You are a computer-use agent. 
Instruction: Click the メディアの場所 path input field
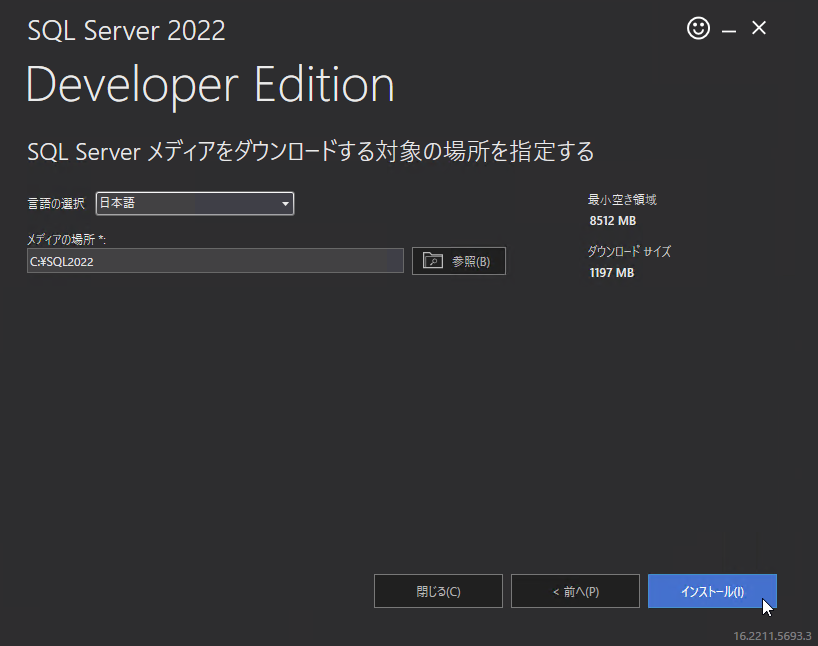point(215,261)
